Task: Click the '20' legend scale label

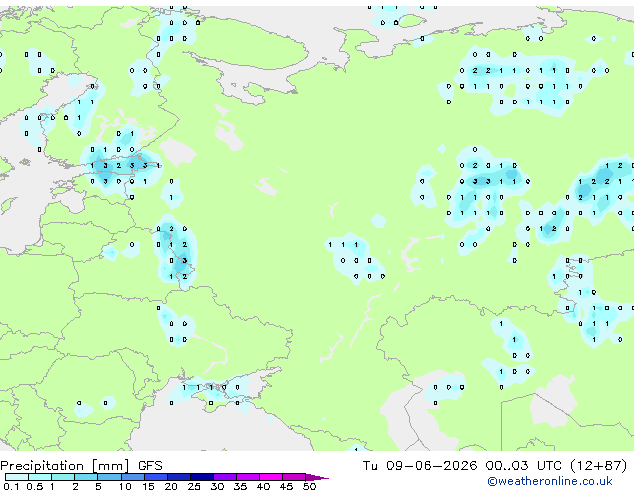Action: [x=171, y=486]
